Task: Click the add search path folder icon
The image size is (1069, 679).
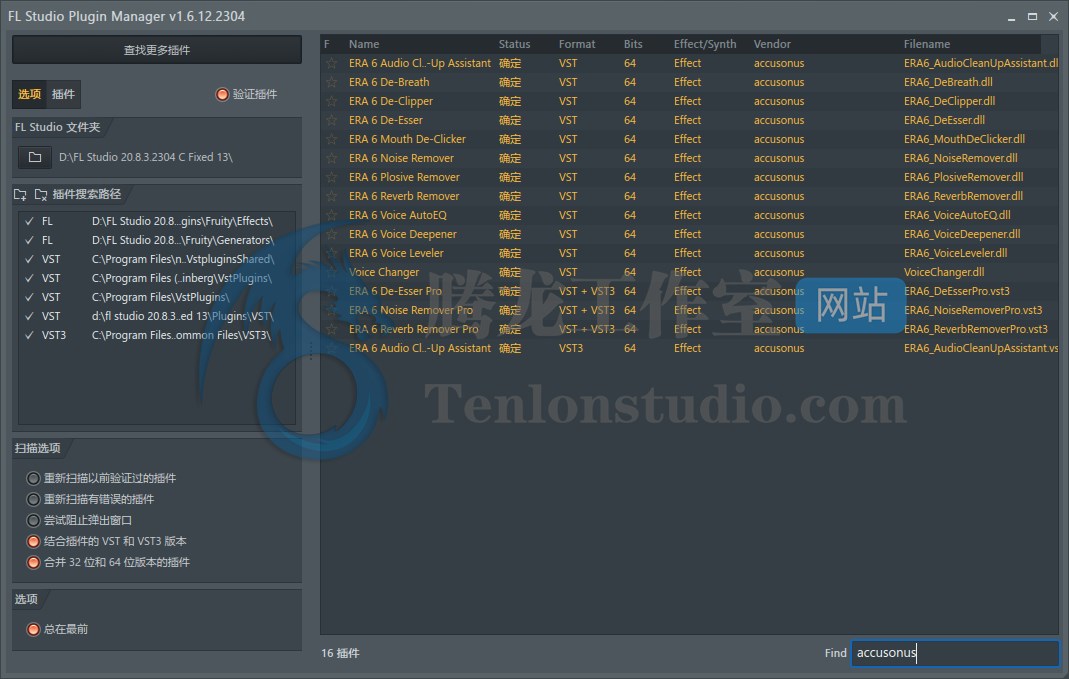Action: (x=20, y=195)
